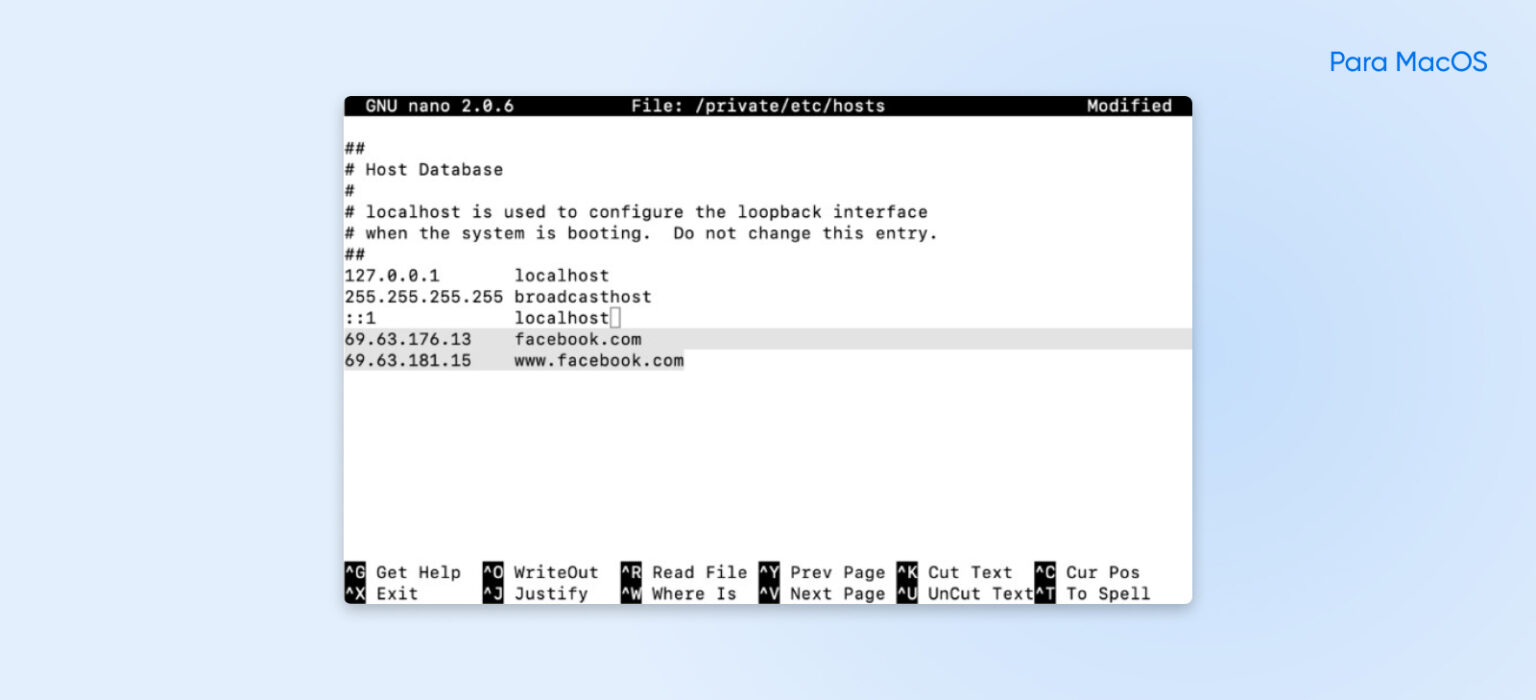Click the highlighted facebook.com hosts entry

coord(578,339)
